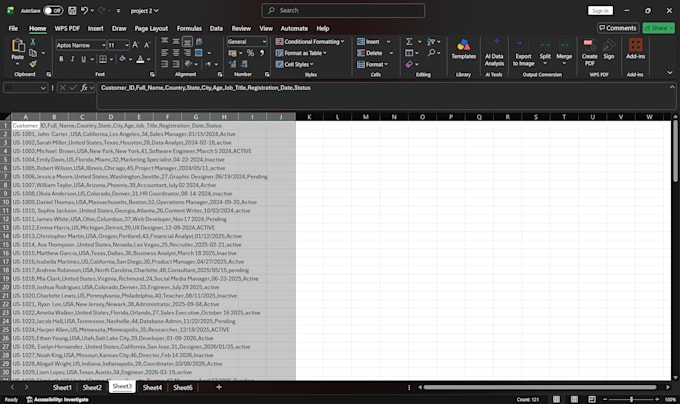Click Decrease Indent icon

[165, 64]
